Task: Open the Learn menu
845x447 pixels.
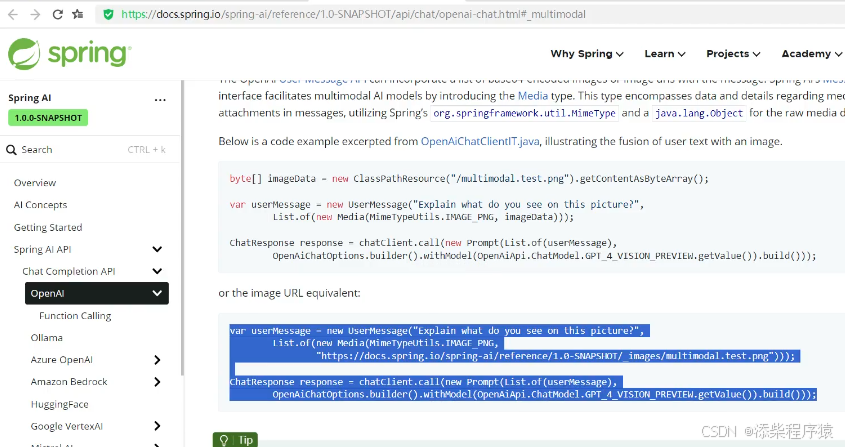Action: pos(665,54)
